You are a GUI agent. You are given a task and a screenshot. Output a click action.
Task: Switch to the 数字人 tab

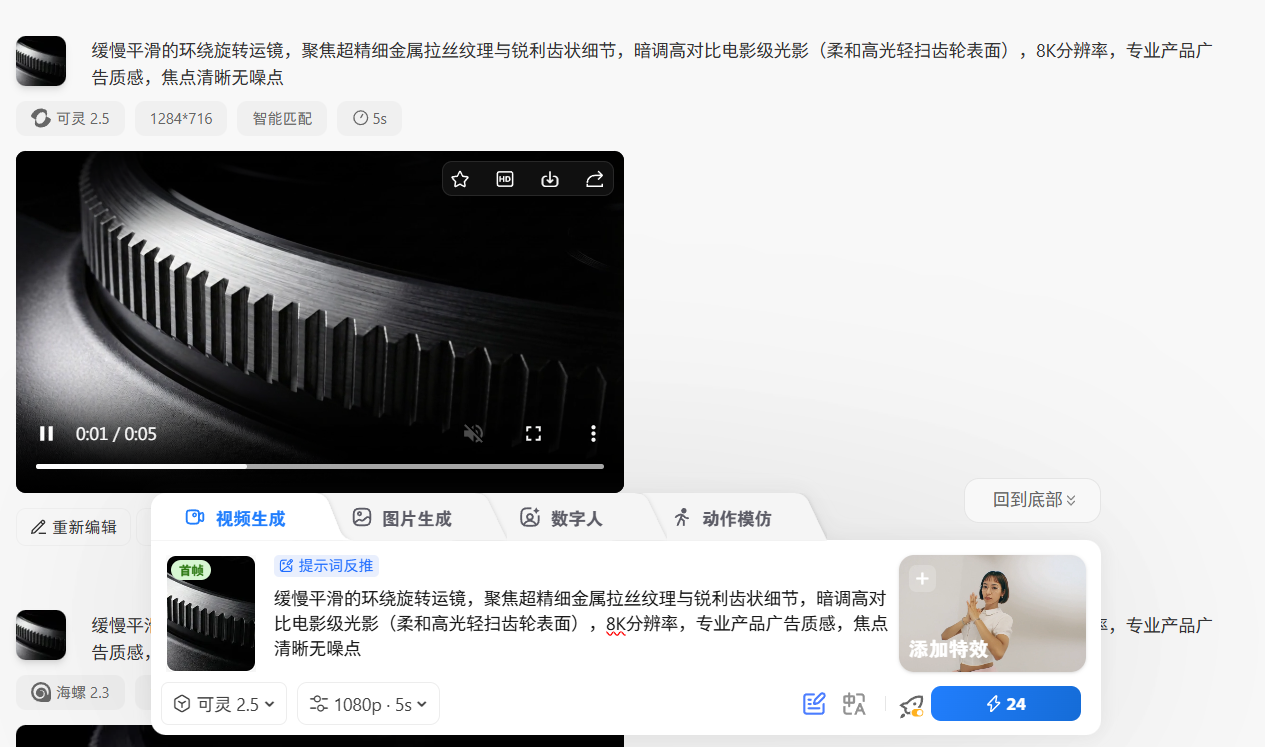[560, 518]
